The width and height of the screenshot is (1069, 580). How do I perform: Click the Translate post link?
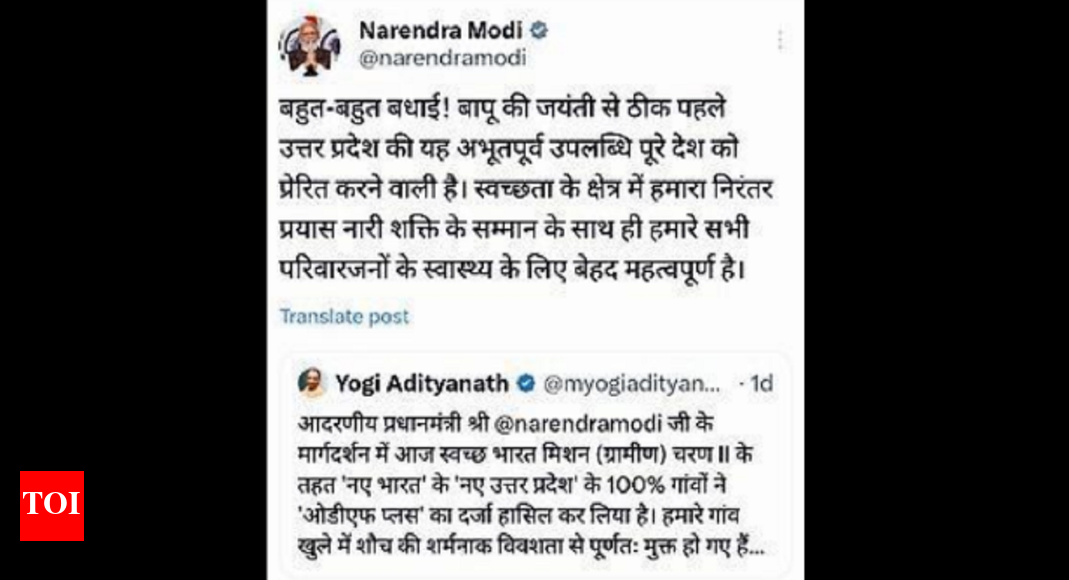click(x=344, y=316)
